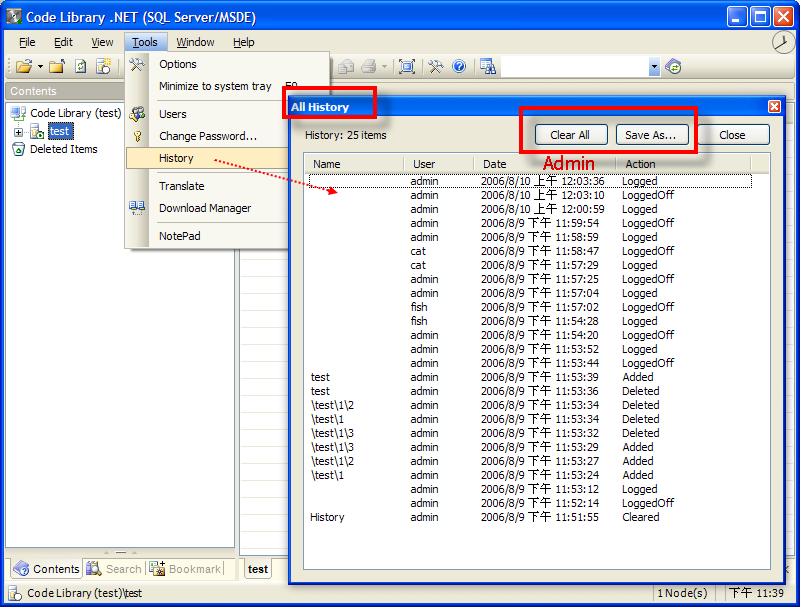Viewport: 800px width, 607px height.
Task: Select the fish Logged row at 11:54:28
Action: (x=530, y=321)
